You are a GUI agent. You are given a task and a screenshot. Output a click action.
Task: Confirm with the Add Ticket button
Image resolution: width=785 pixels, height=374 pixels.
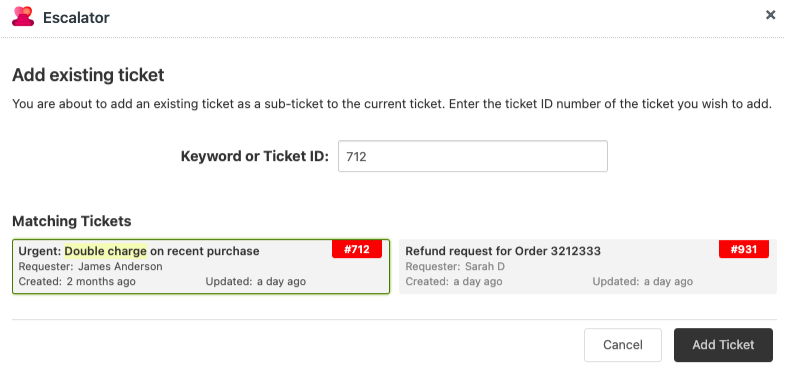coord(723,345)
